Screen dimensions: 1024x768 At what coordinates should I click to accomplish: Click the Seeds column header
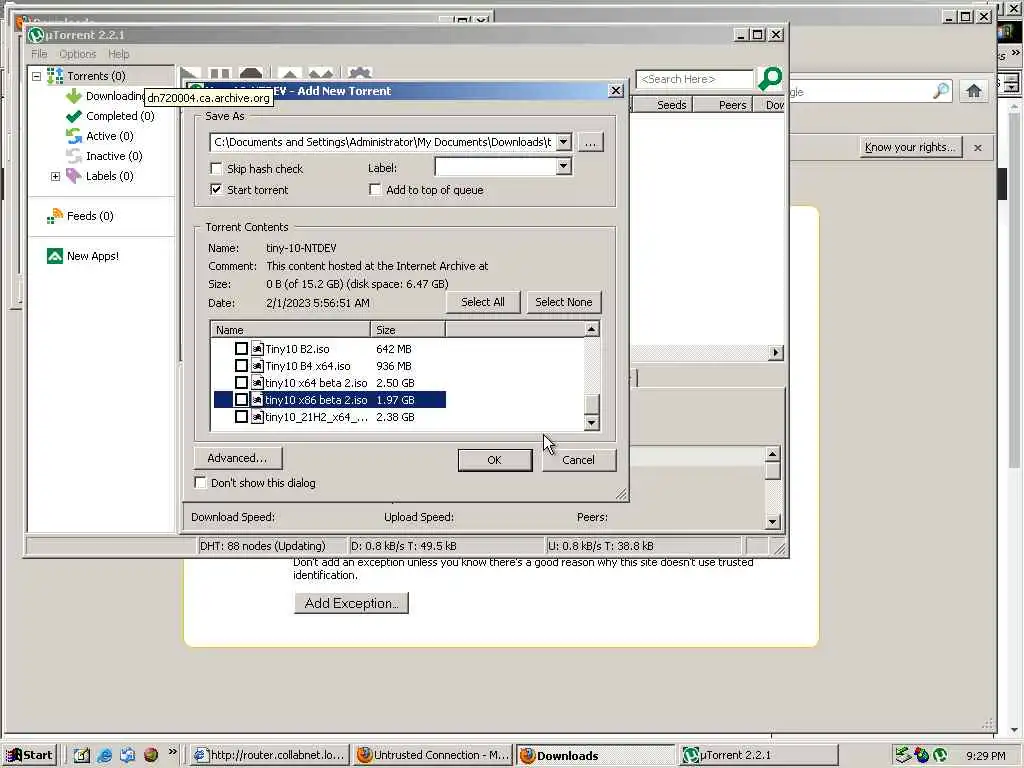click(664, 104)
